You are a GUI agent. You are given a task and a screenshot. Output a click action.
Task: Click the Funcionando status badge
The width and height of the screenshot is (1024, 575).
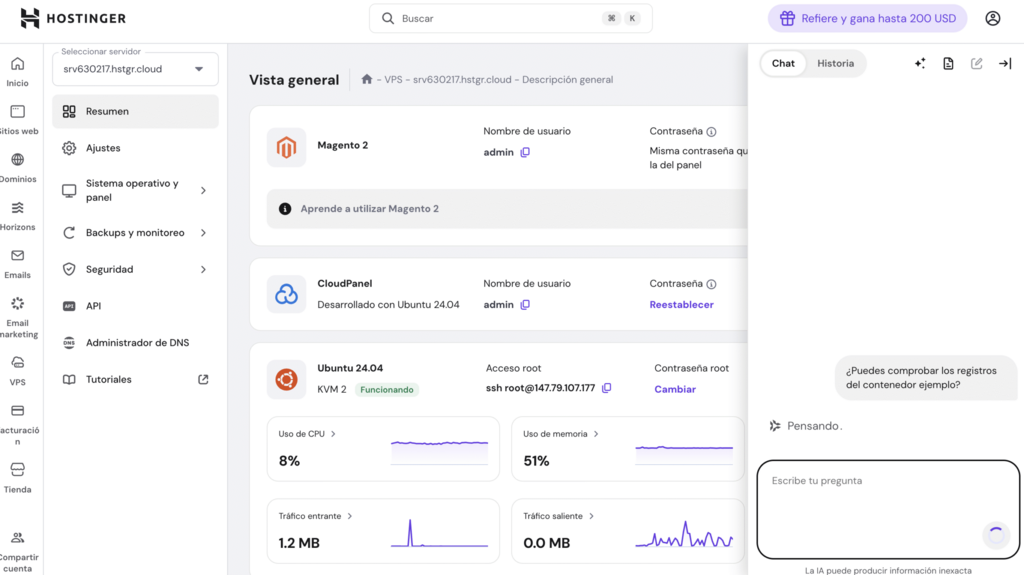pos(387,389)
